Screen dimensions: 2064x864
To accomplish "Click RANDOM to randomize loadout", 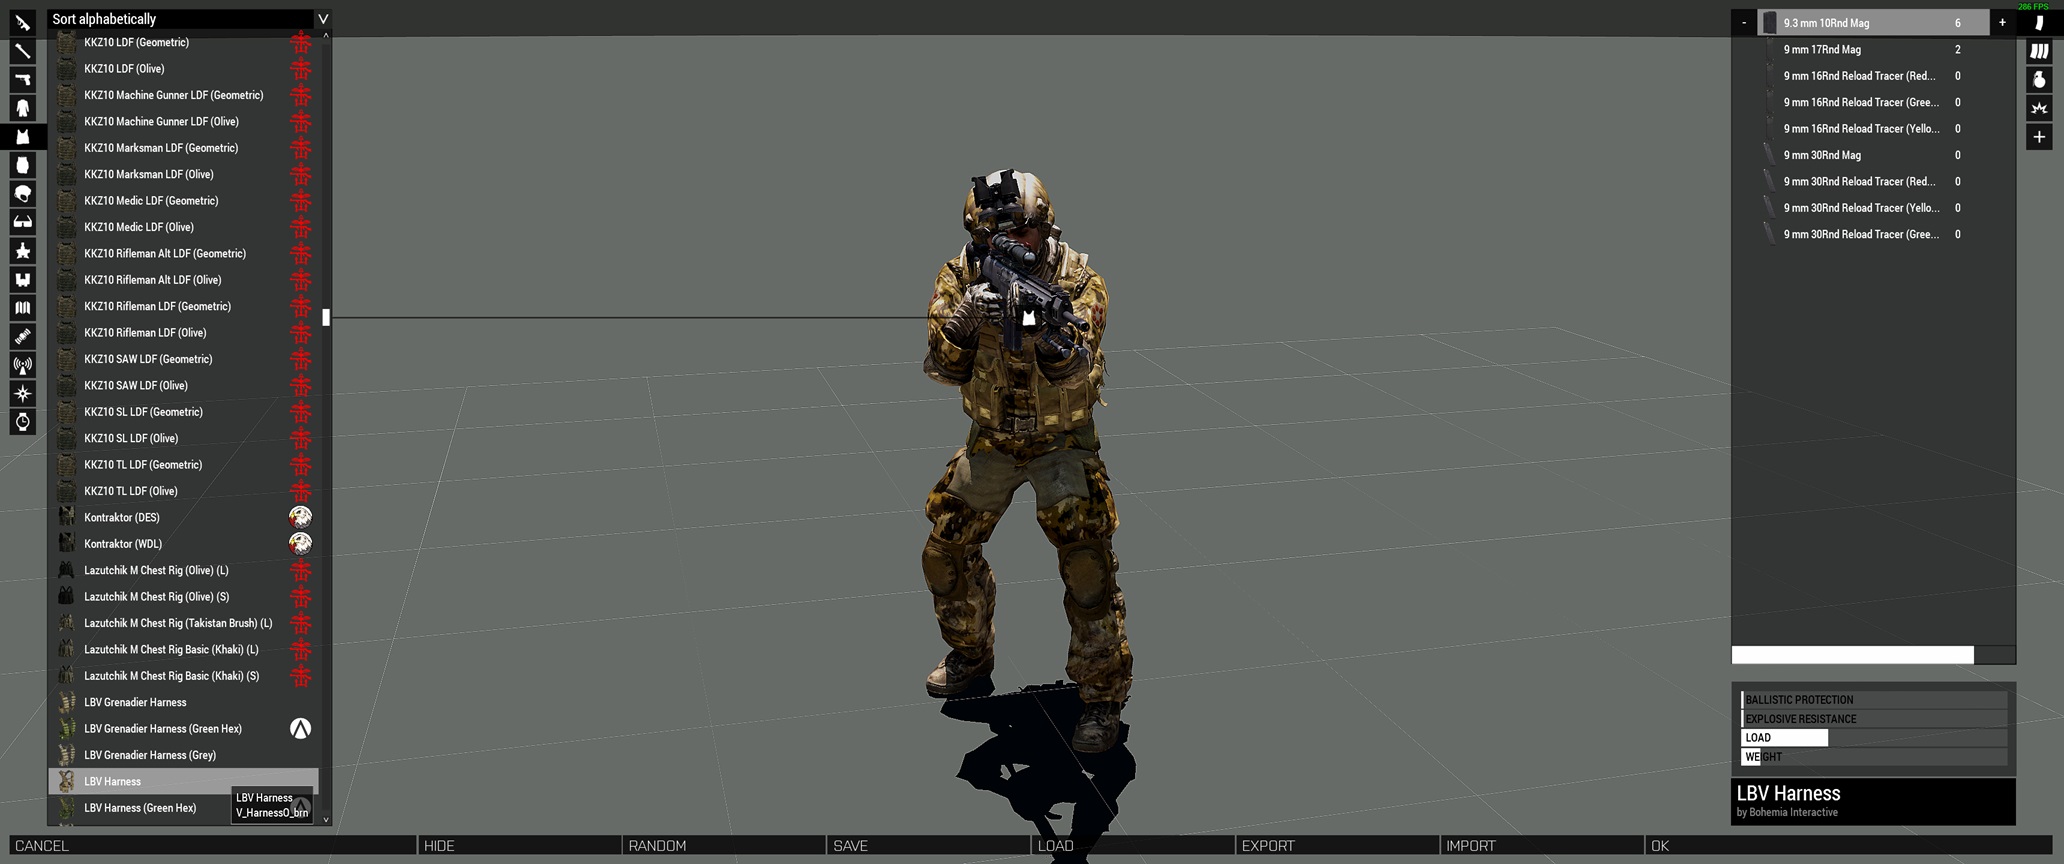I will (724, 846).
